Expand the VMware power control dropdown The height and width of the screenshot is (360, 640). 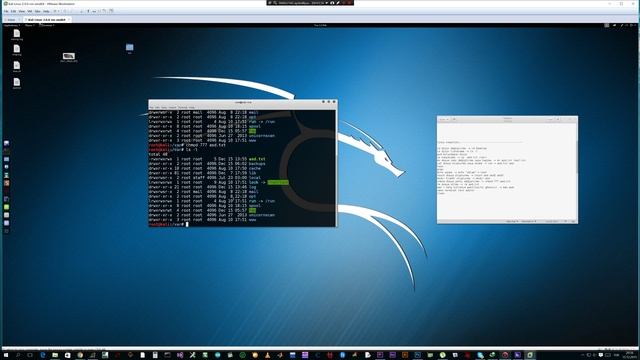pyautogui.click(x=58, y=11)
